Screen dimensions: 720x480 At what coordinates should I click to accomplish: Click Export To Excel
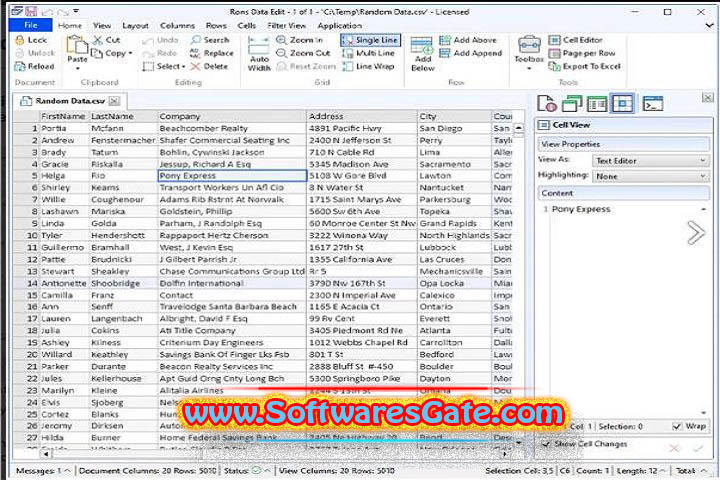[x=585, y=67]
